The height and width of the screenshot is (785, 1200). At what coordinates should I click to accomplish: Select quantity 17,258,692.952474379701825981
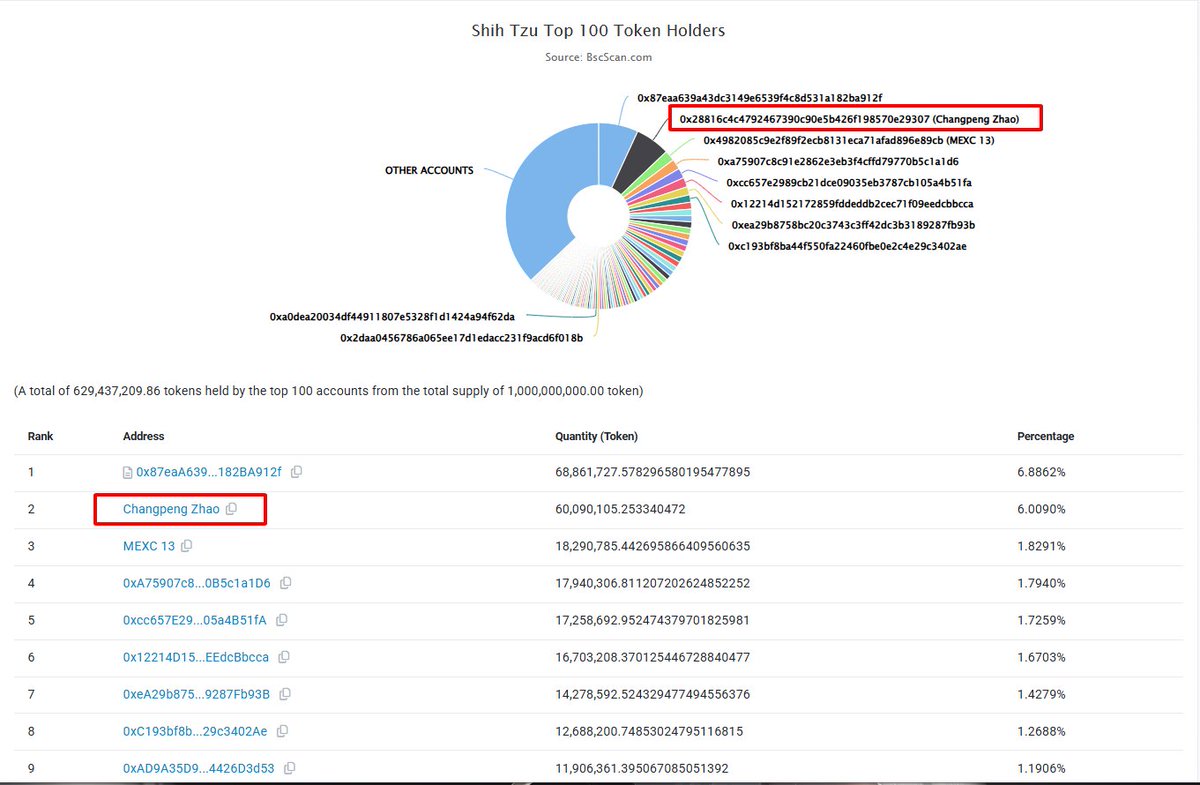coord(652,620)
